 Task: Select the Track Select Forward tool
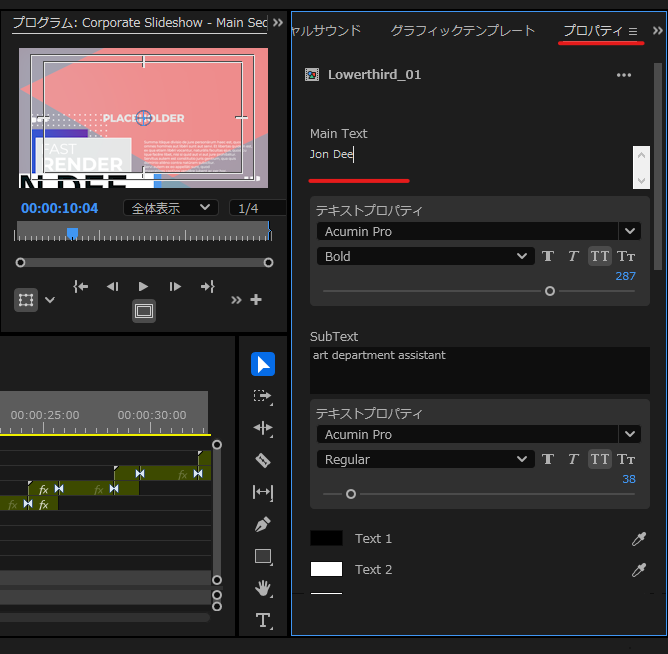263,396
